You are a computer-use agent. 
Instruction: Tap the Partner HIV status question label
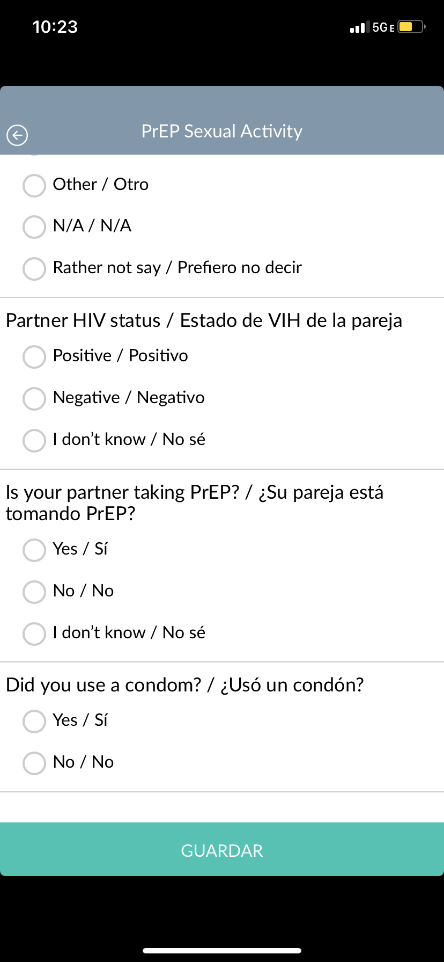204,321
